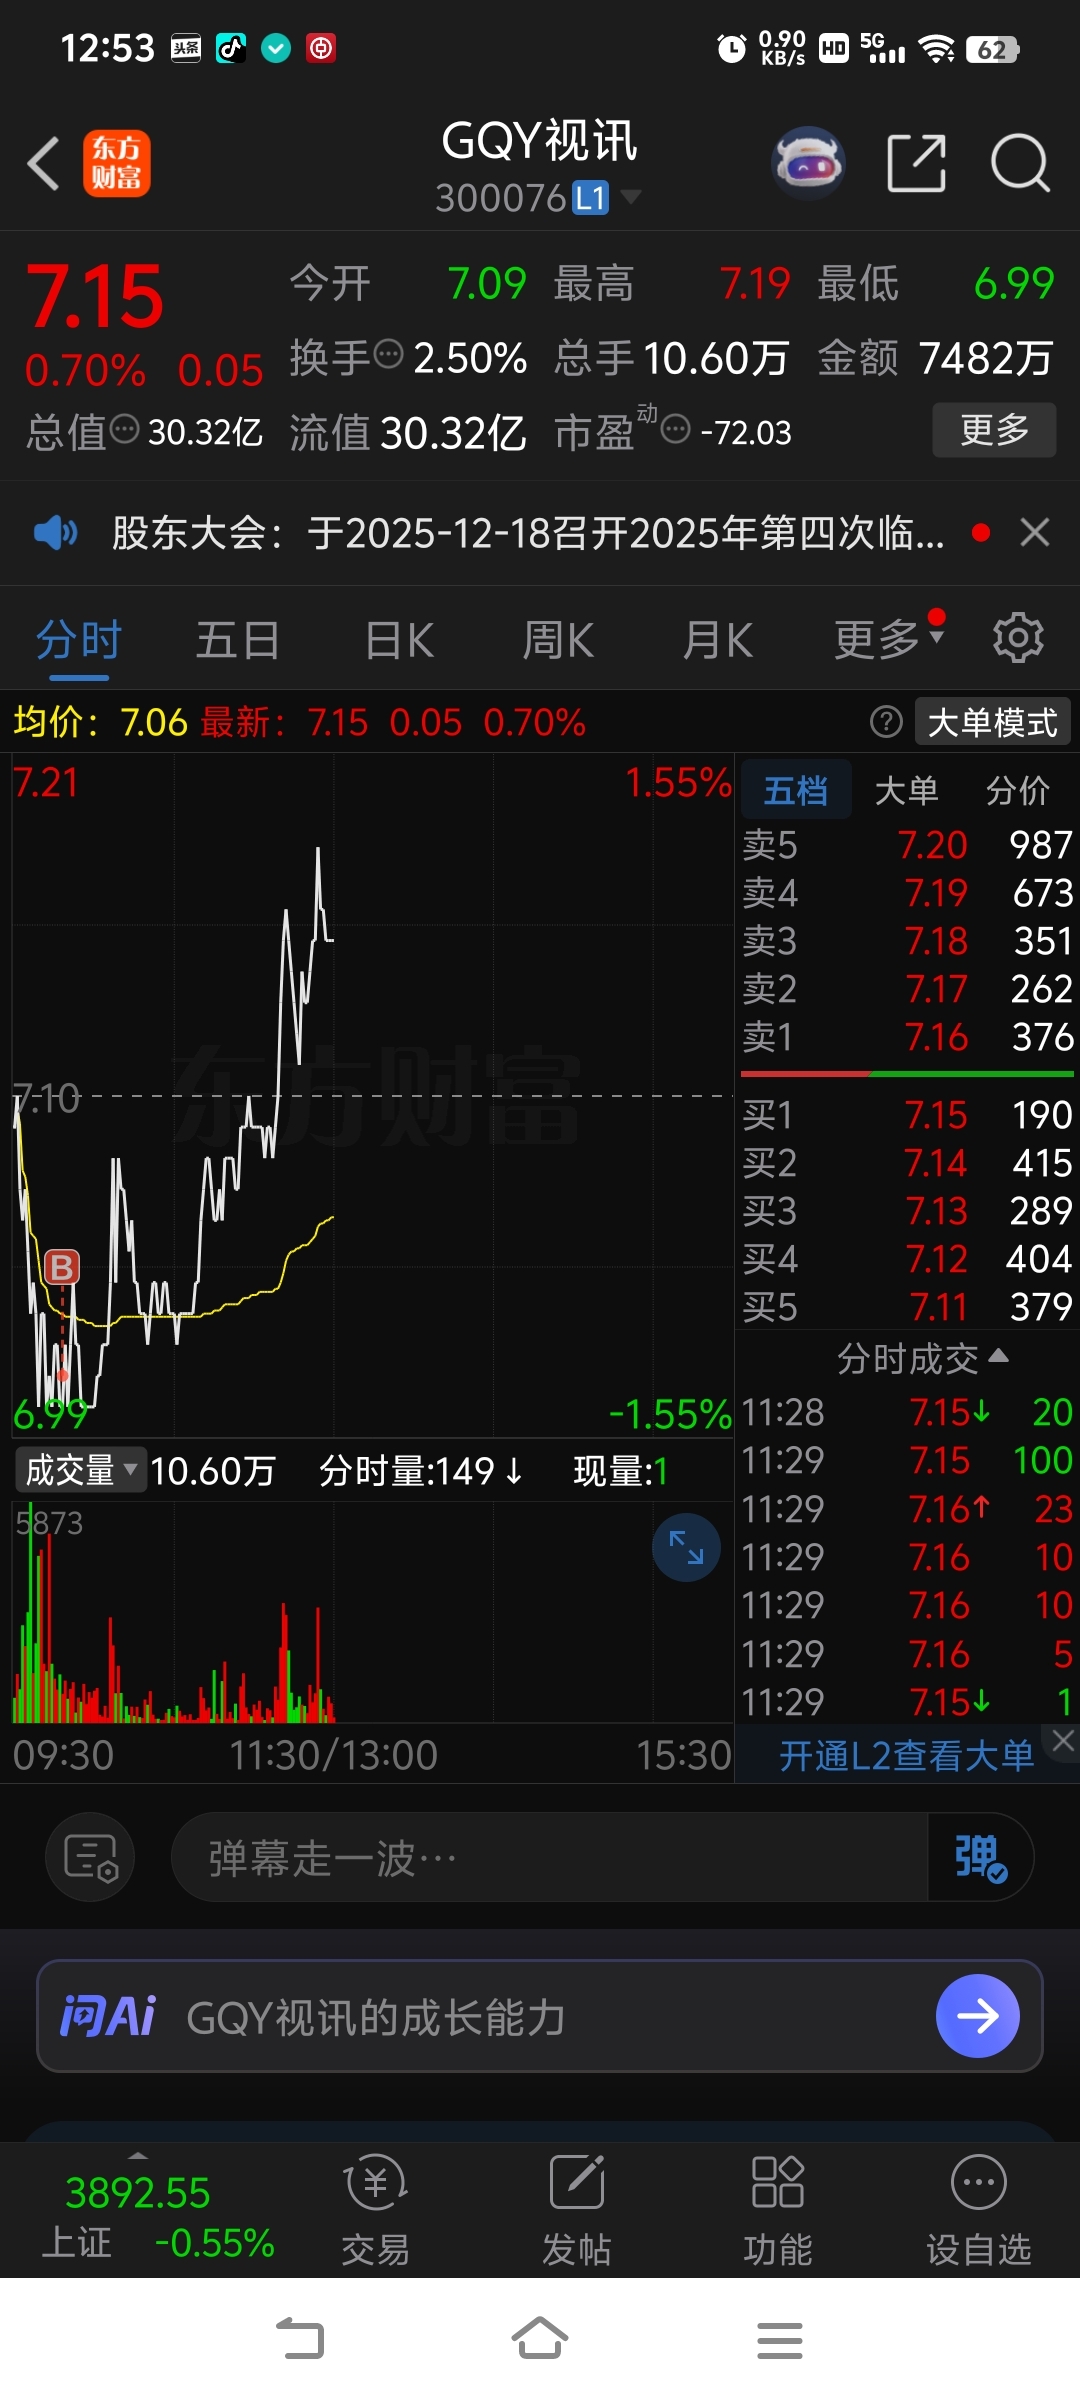
Task: Open the 成交量 indicator dropdown
Action: (x=80, y=1470)
